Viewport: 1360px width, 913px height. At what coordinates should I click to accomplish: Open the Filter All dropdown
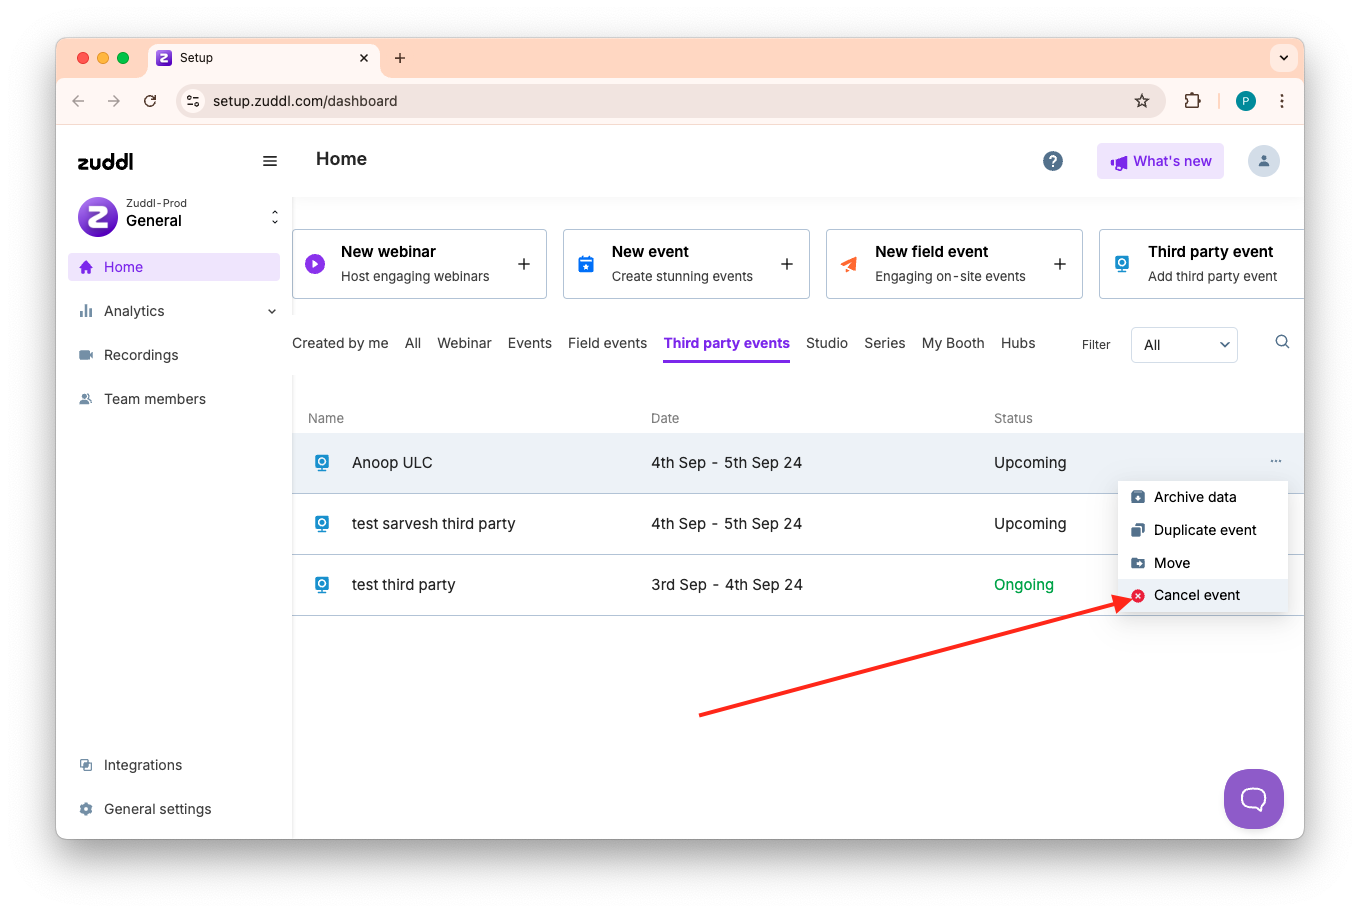[1184, 345]
